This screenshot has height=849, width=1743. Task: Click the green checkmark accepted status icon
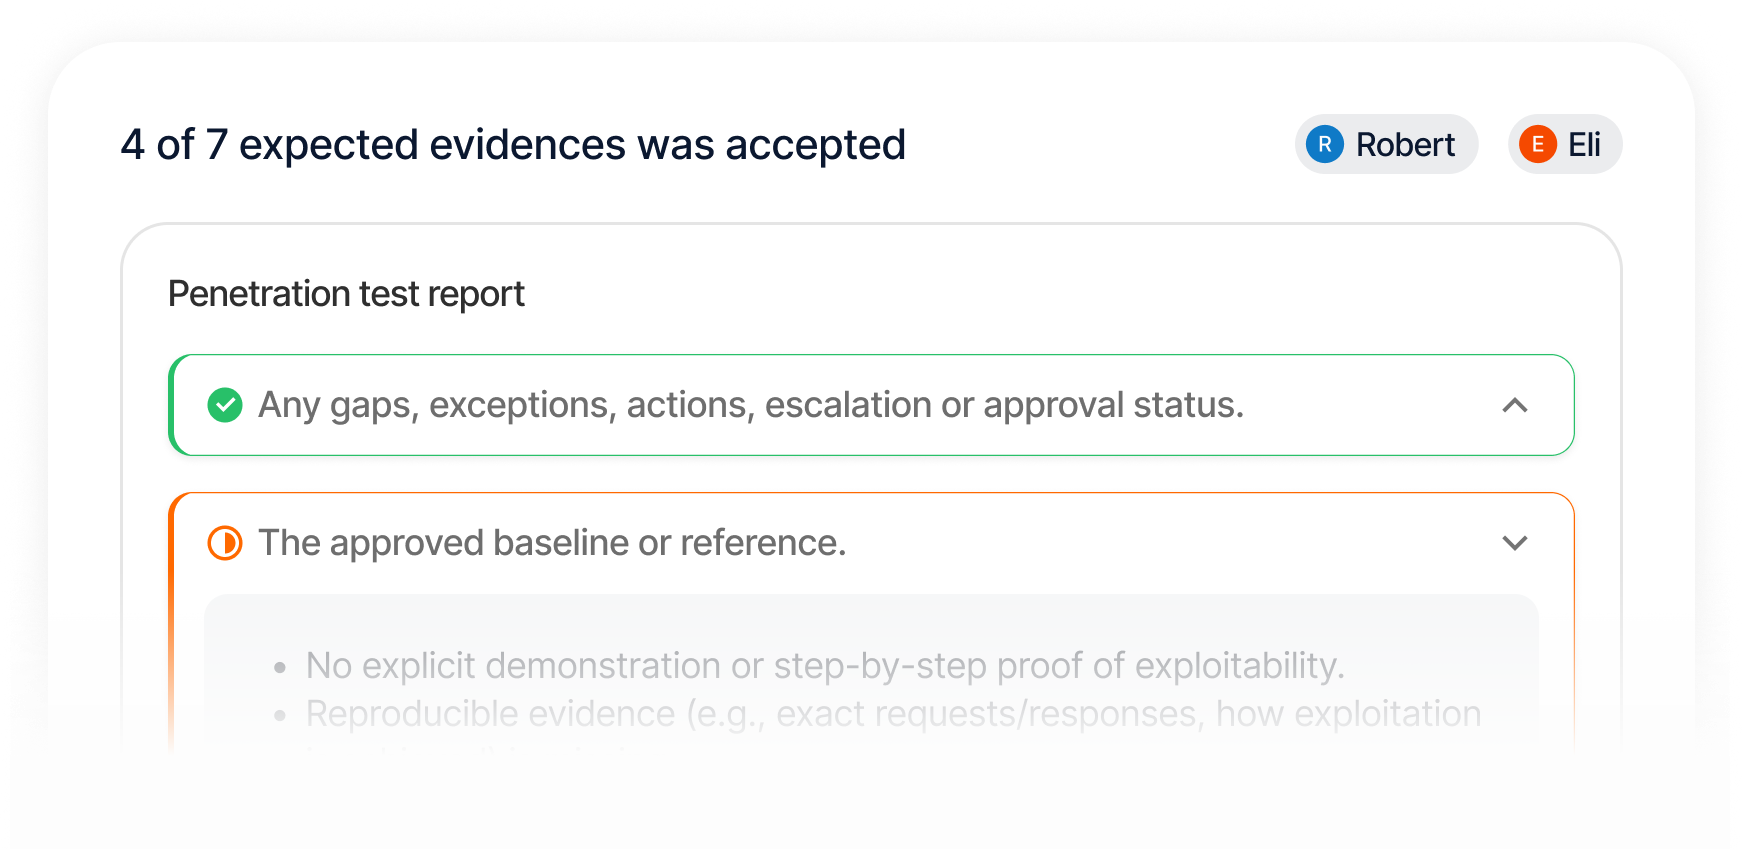[225, 405]
